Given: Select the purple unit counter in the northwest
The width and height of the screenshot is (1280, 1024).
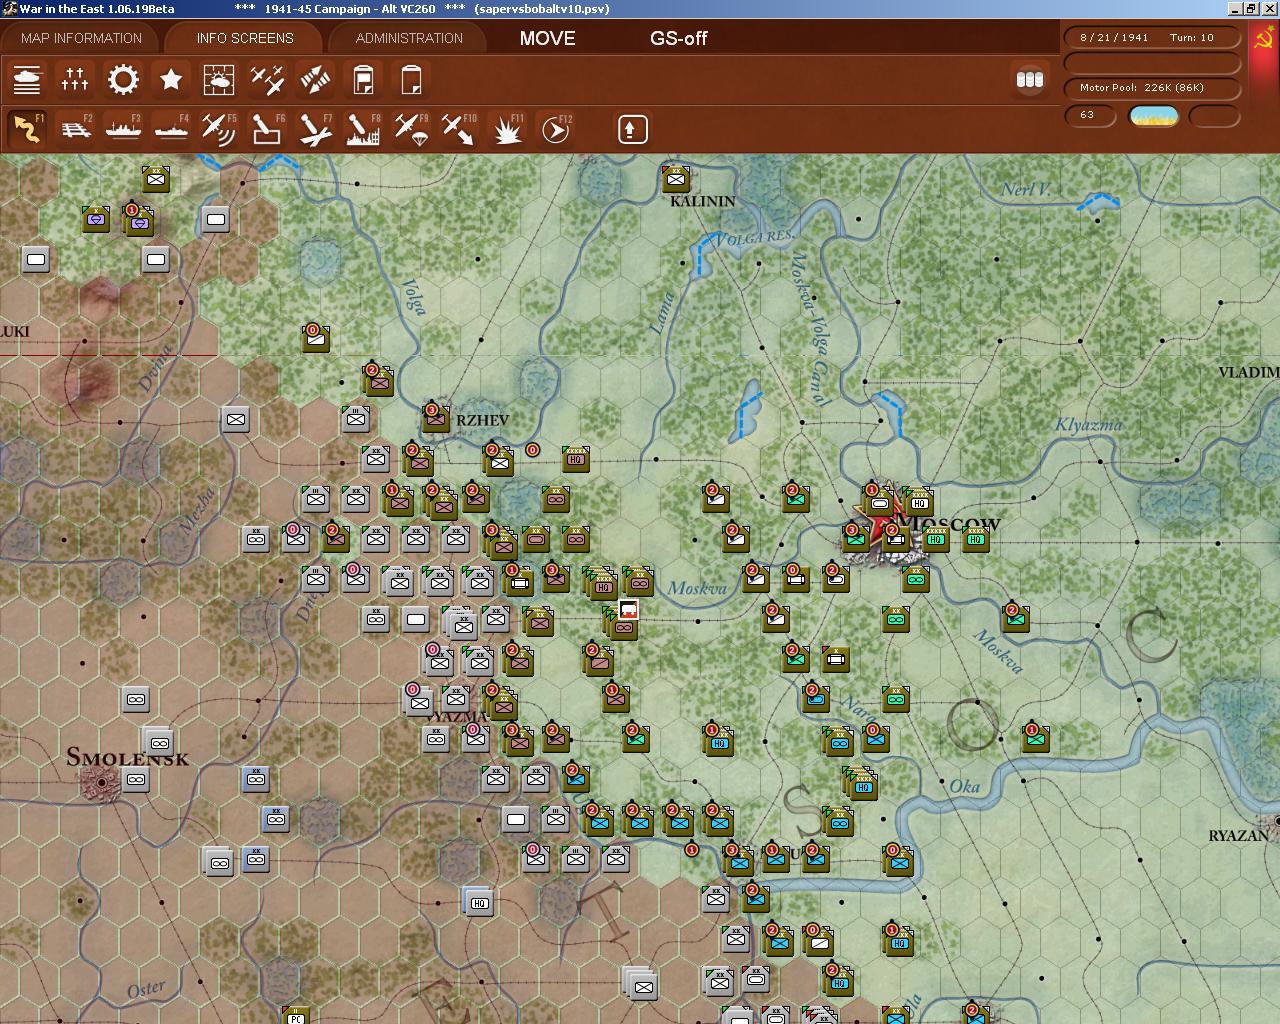Looking at the screenshot, I should [96, 219].
